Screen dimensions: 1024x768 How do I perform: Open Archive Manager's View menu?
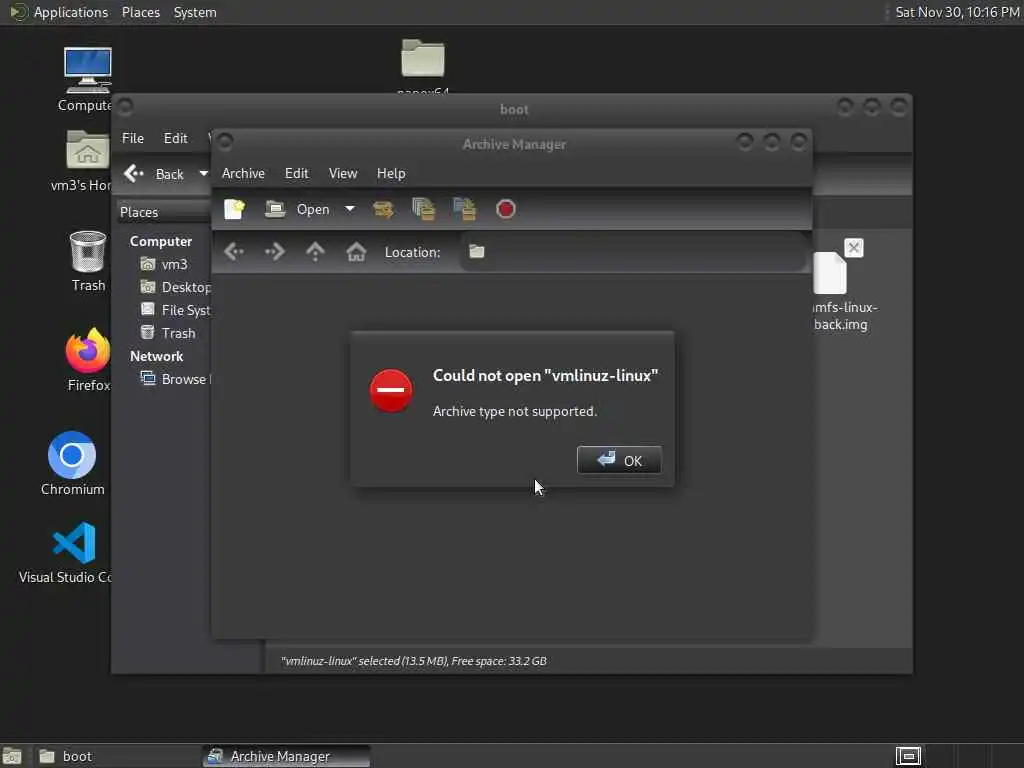click(x=343, y=173)
